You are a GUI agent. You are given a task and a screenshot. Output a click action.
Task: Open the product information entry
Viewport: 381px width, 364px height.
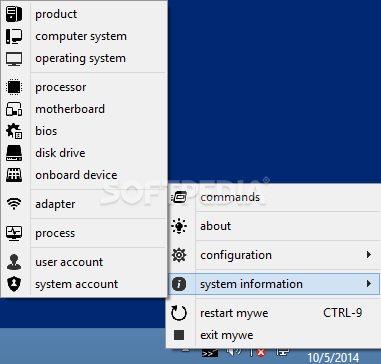[84, 14]
